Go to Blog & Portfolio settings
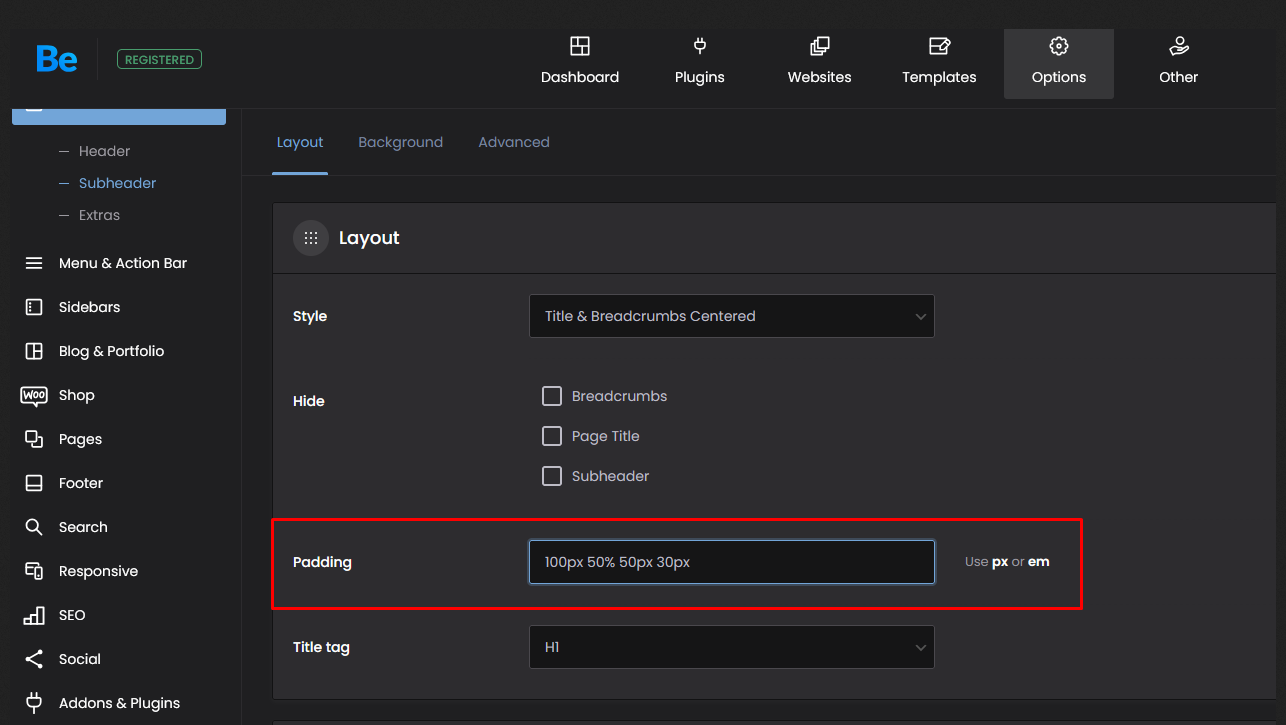 click(x=111, y=351)
